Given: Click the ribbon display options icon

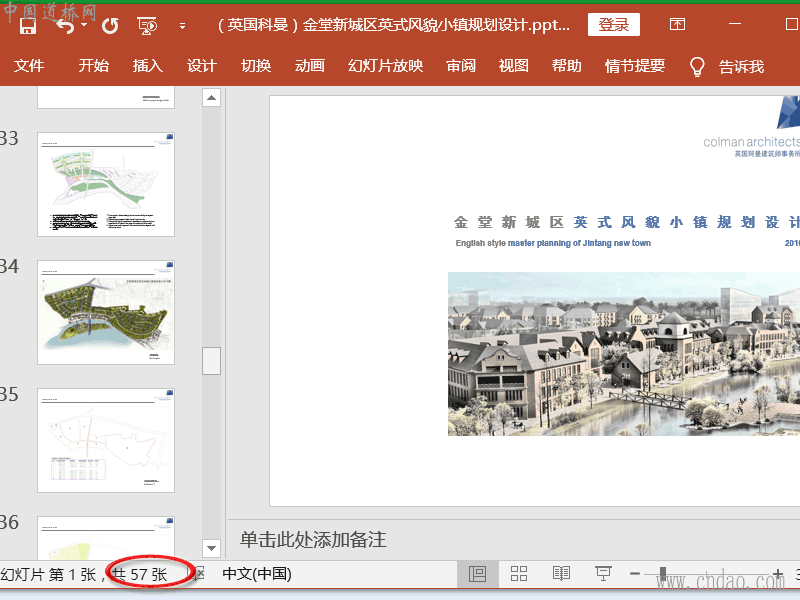Looking at the screenshot, I should click(677, 25).
